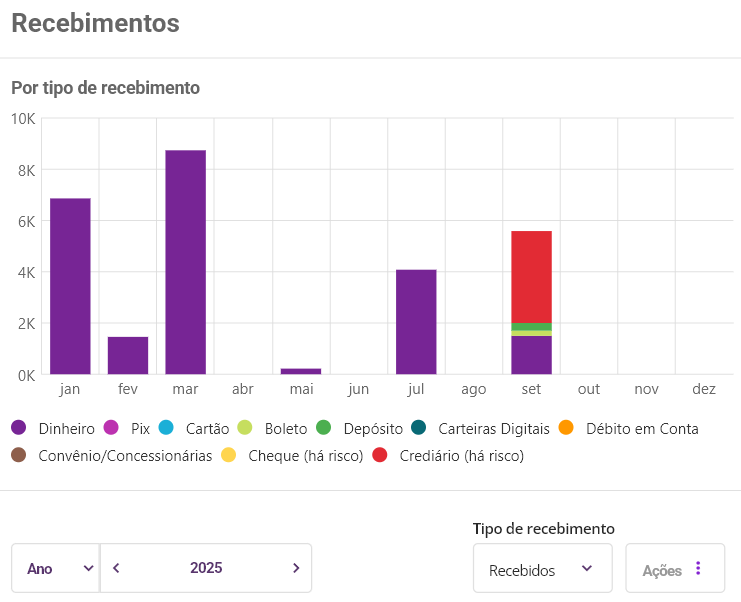The width and height of the screenshot is (741, 602).
Task: Click the next year arrow
Action: tap(296, 568)
